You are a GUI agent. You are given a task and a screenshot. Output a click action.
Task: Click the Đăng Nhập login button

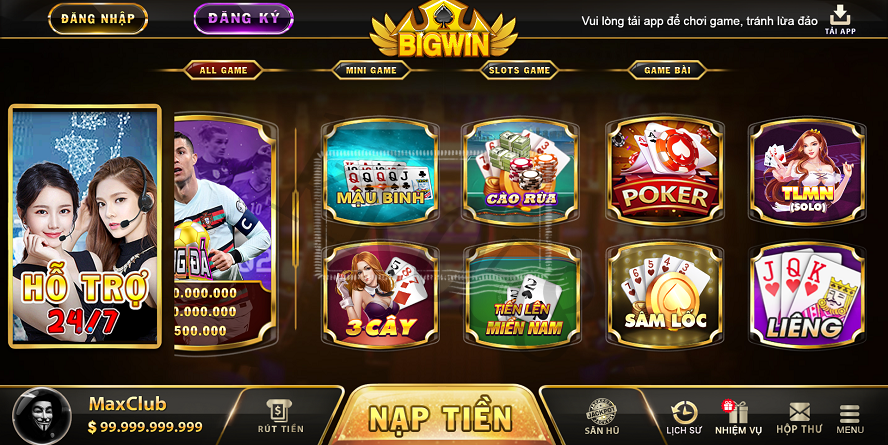pyautogui.click(x=98, y=19)
